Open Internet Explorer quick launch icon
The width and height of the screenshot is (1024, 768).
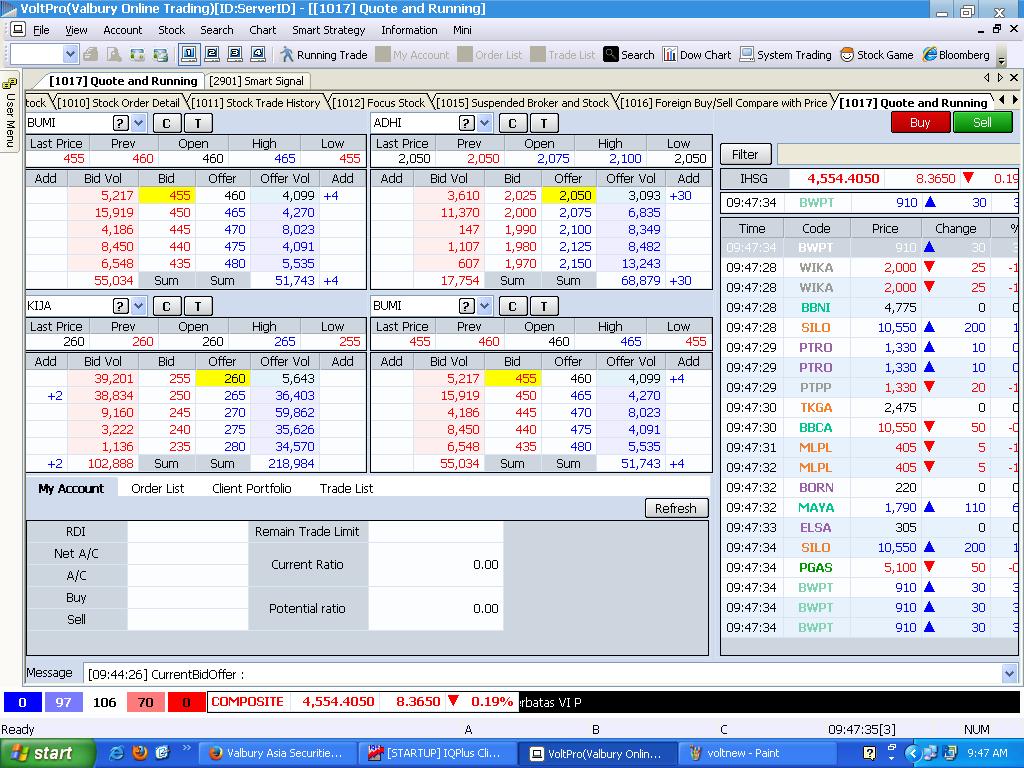pyautogui.click(x=116, y=753)
